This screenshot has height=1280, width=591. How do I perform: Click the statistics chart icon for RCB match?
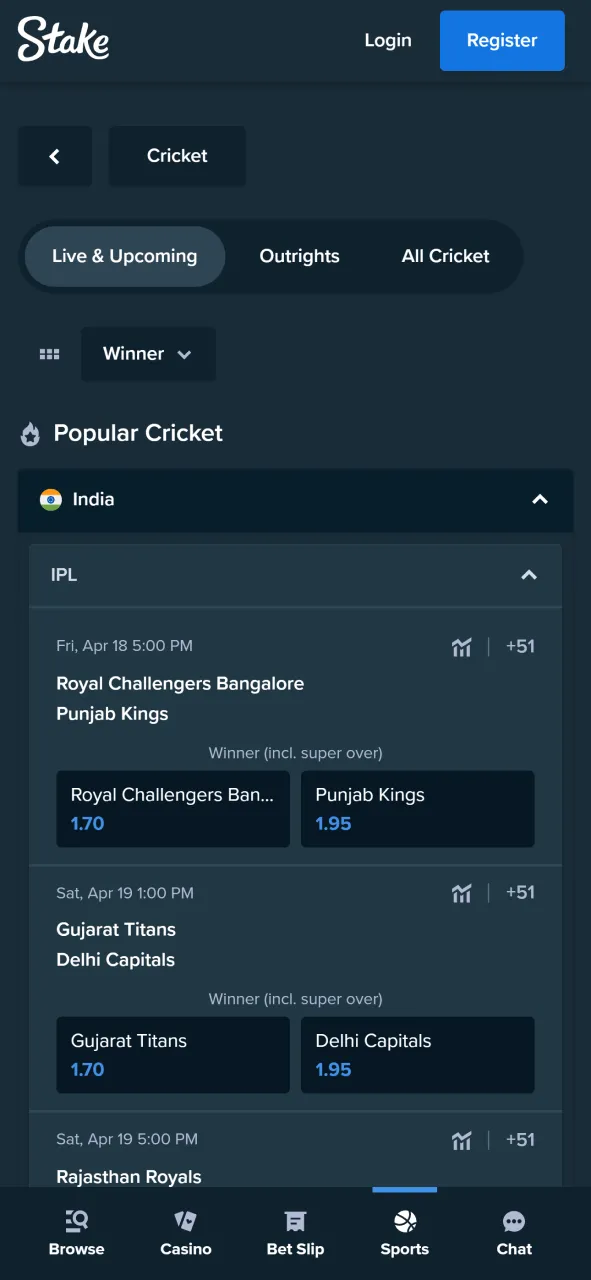point(461,647)
